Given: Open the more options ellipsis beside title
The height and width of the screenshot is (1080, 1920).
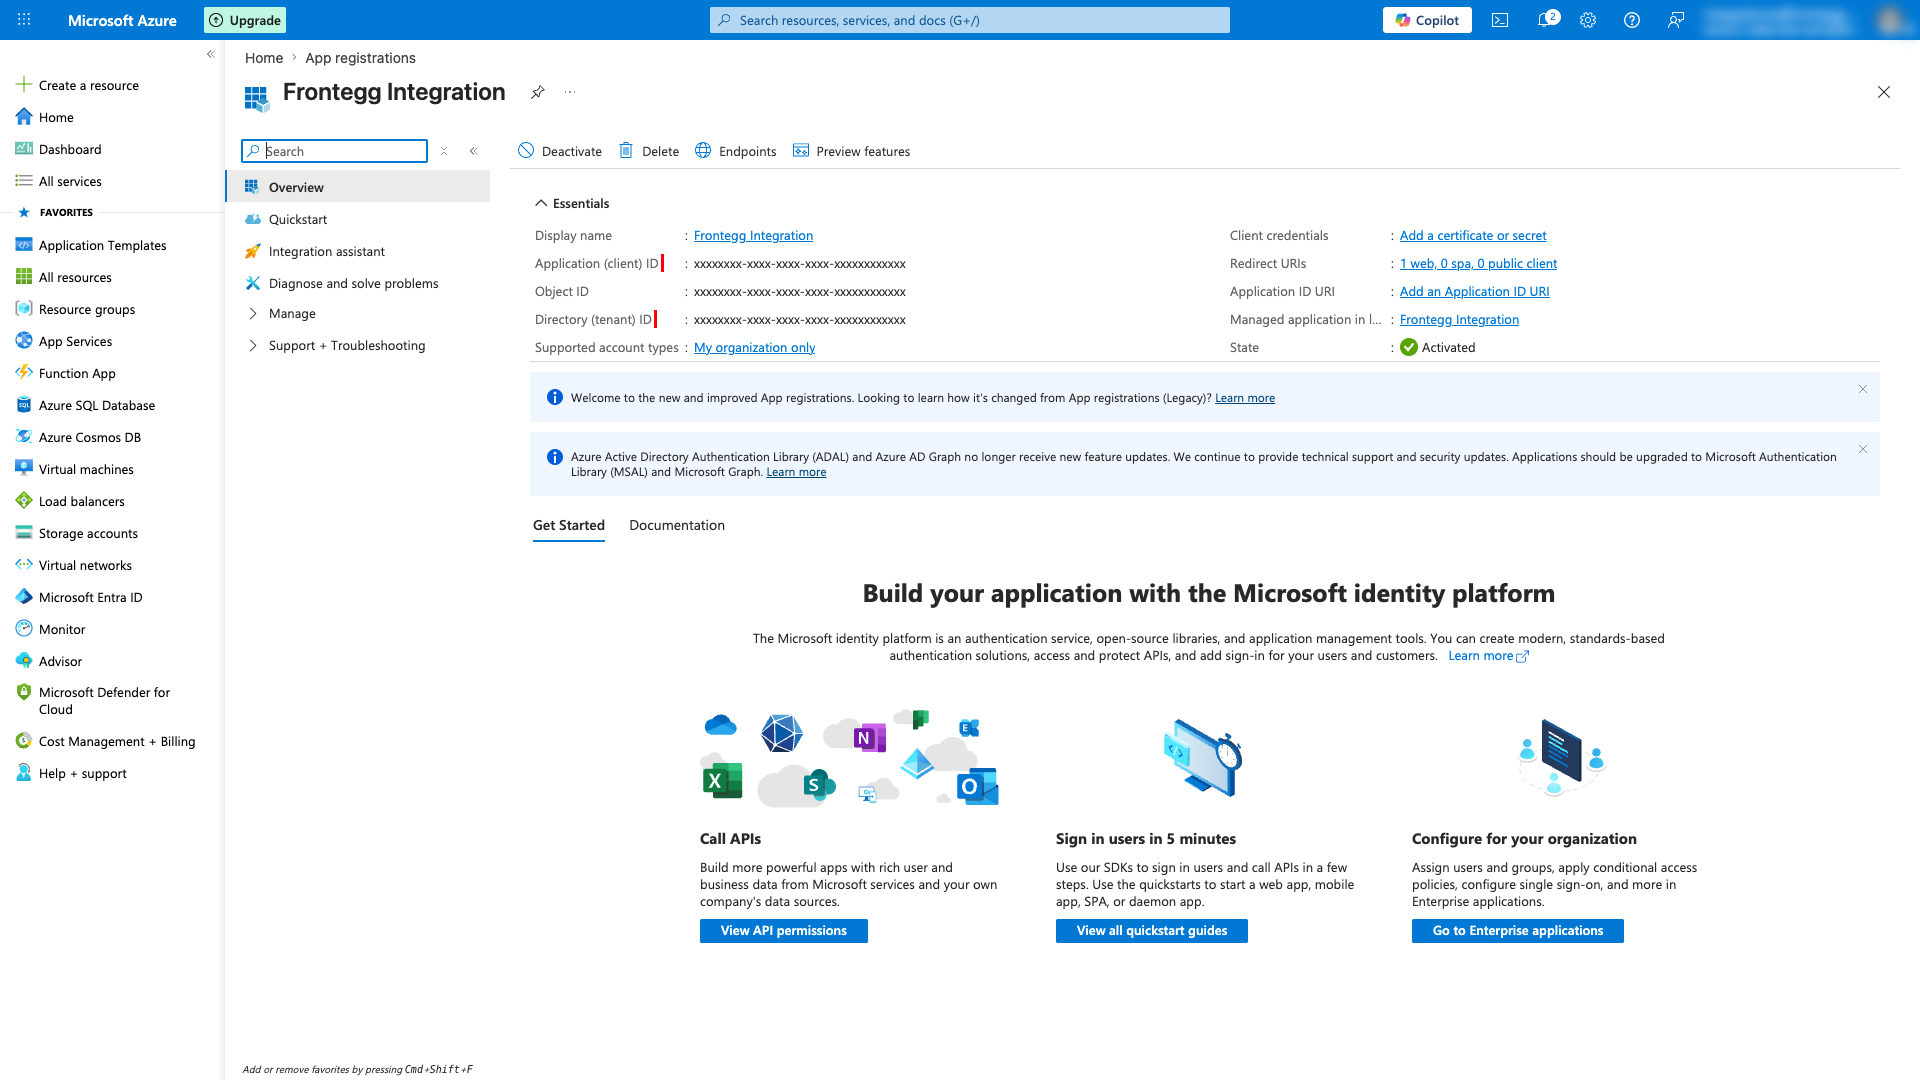Looking at the screenshot, I should pyautogui.click(x=570, y=92).
